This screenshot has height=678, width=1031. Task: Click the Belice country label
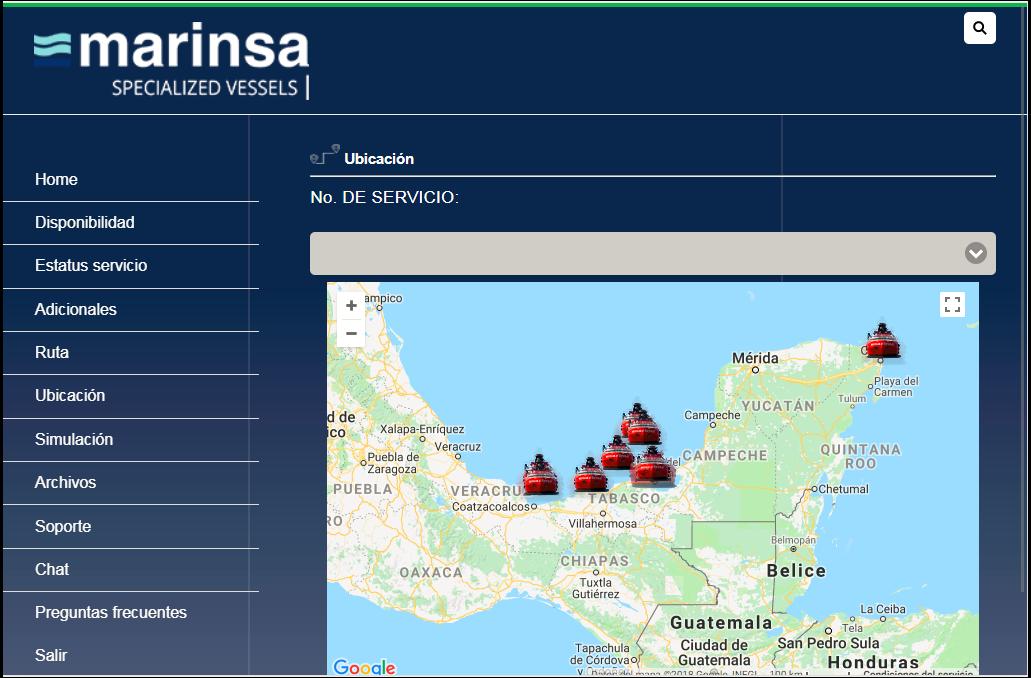[x=796, y=570]
